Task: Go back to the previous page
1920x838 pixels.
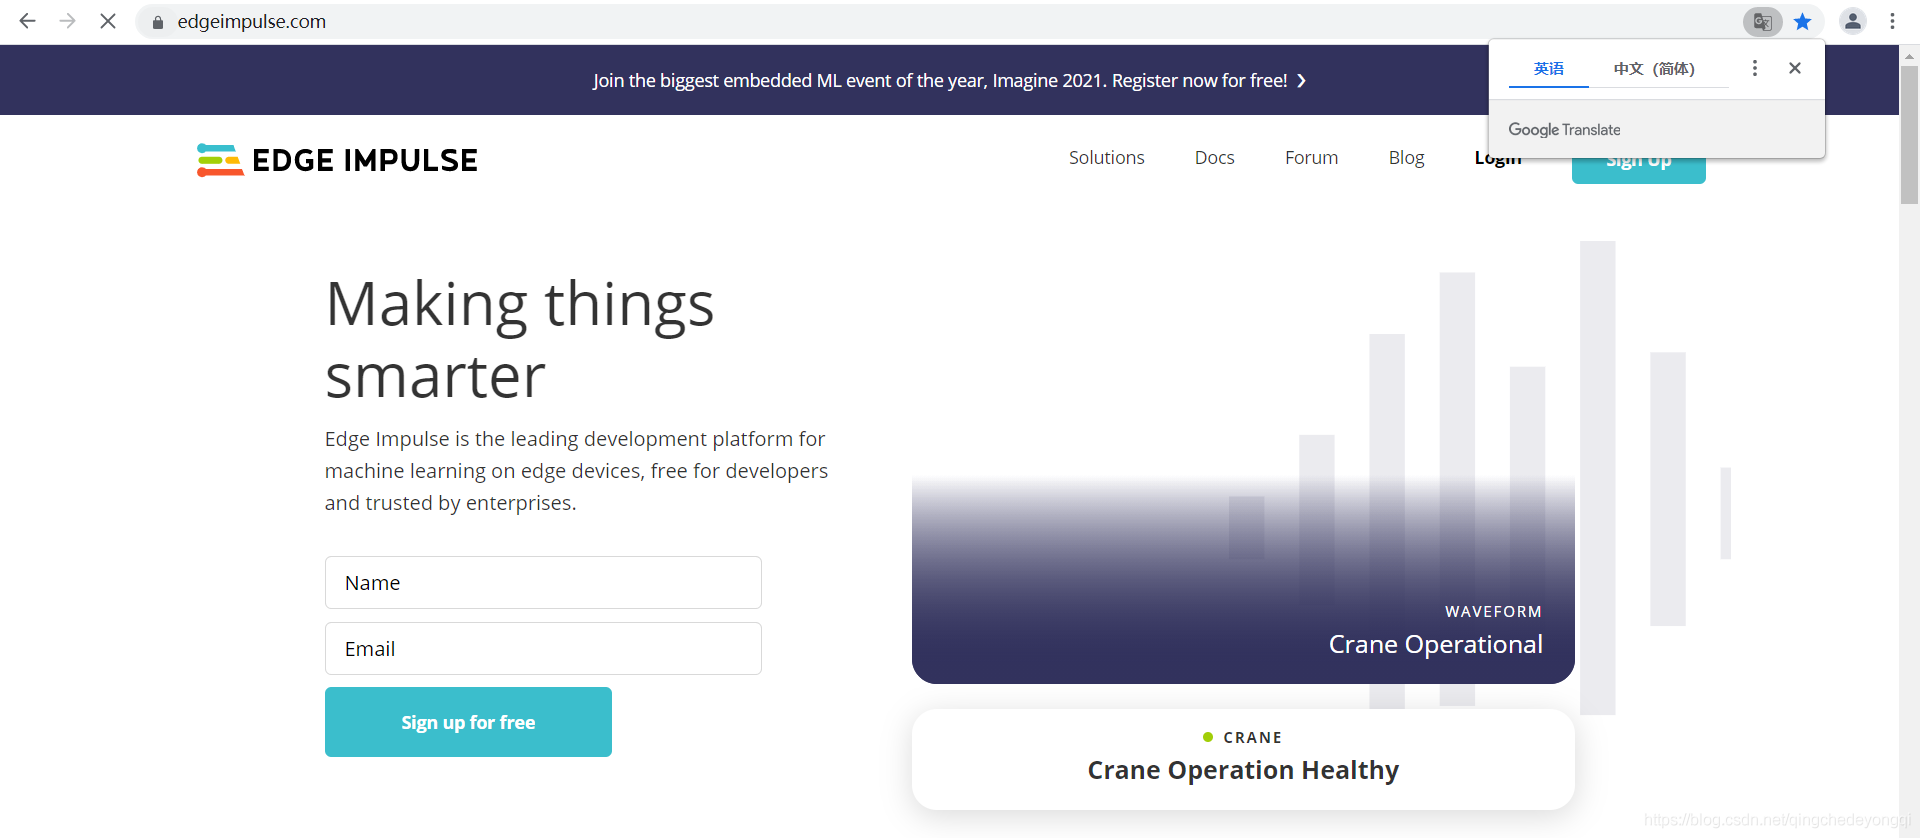Action: click(27, 21)
